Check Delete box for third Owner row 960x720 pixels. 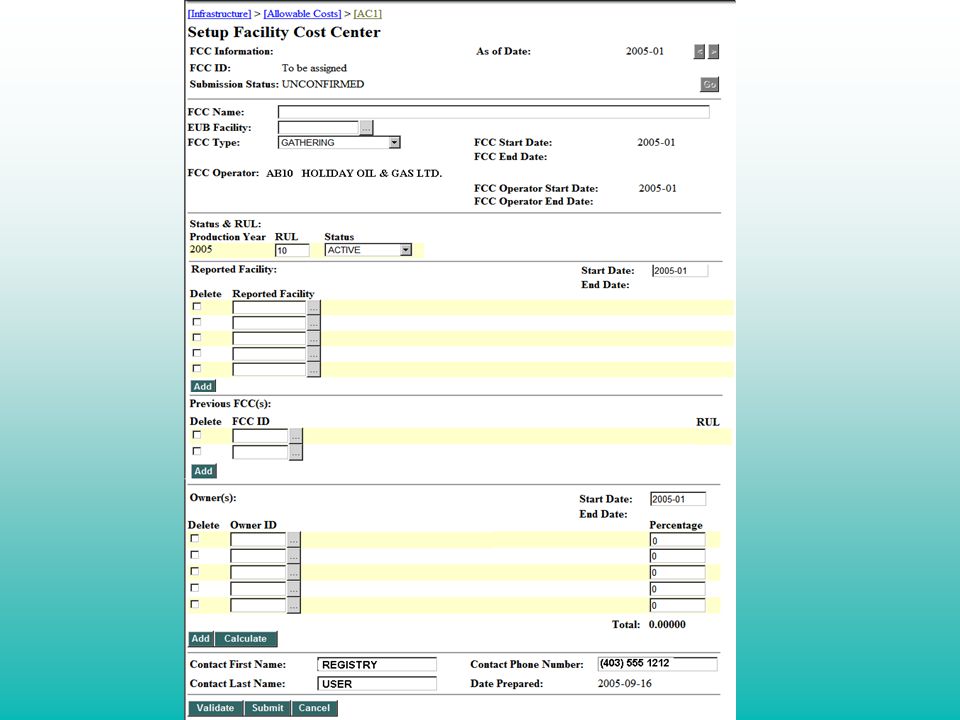coord(195,571)
